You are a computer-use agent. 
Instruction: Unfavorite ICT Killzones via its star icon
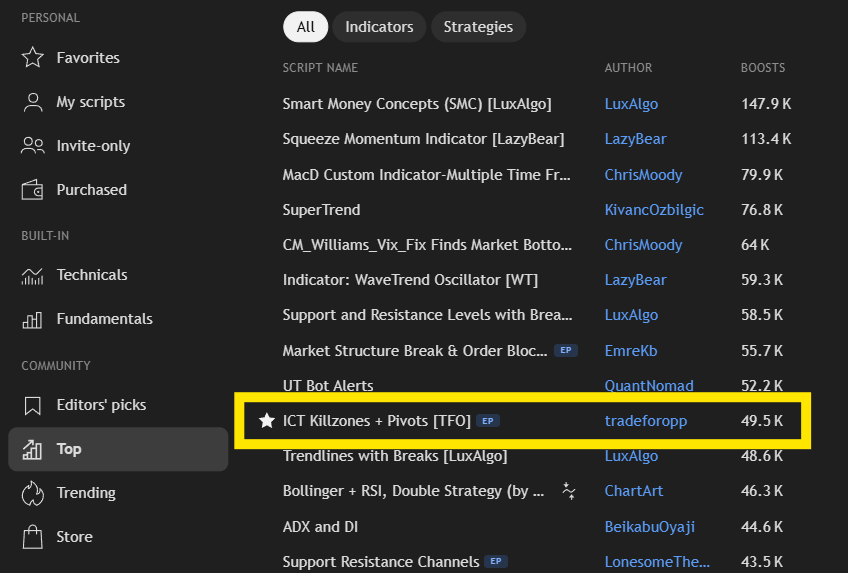pyautogui.click(x=267, y=420)
